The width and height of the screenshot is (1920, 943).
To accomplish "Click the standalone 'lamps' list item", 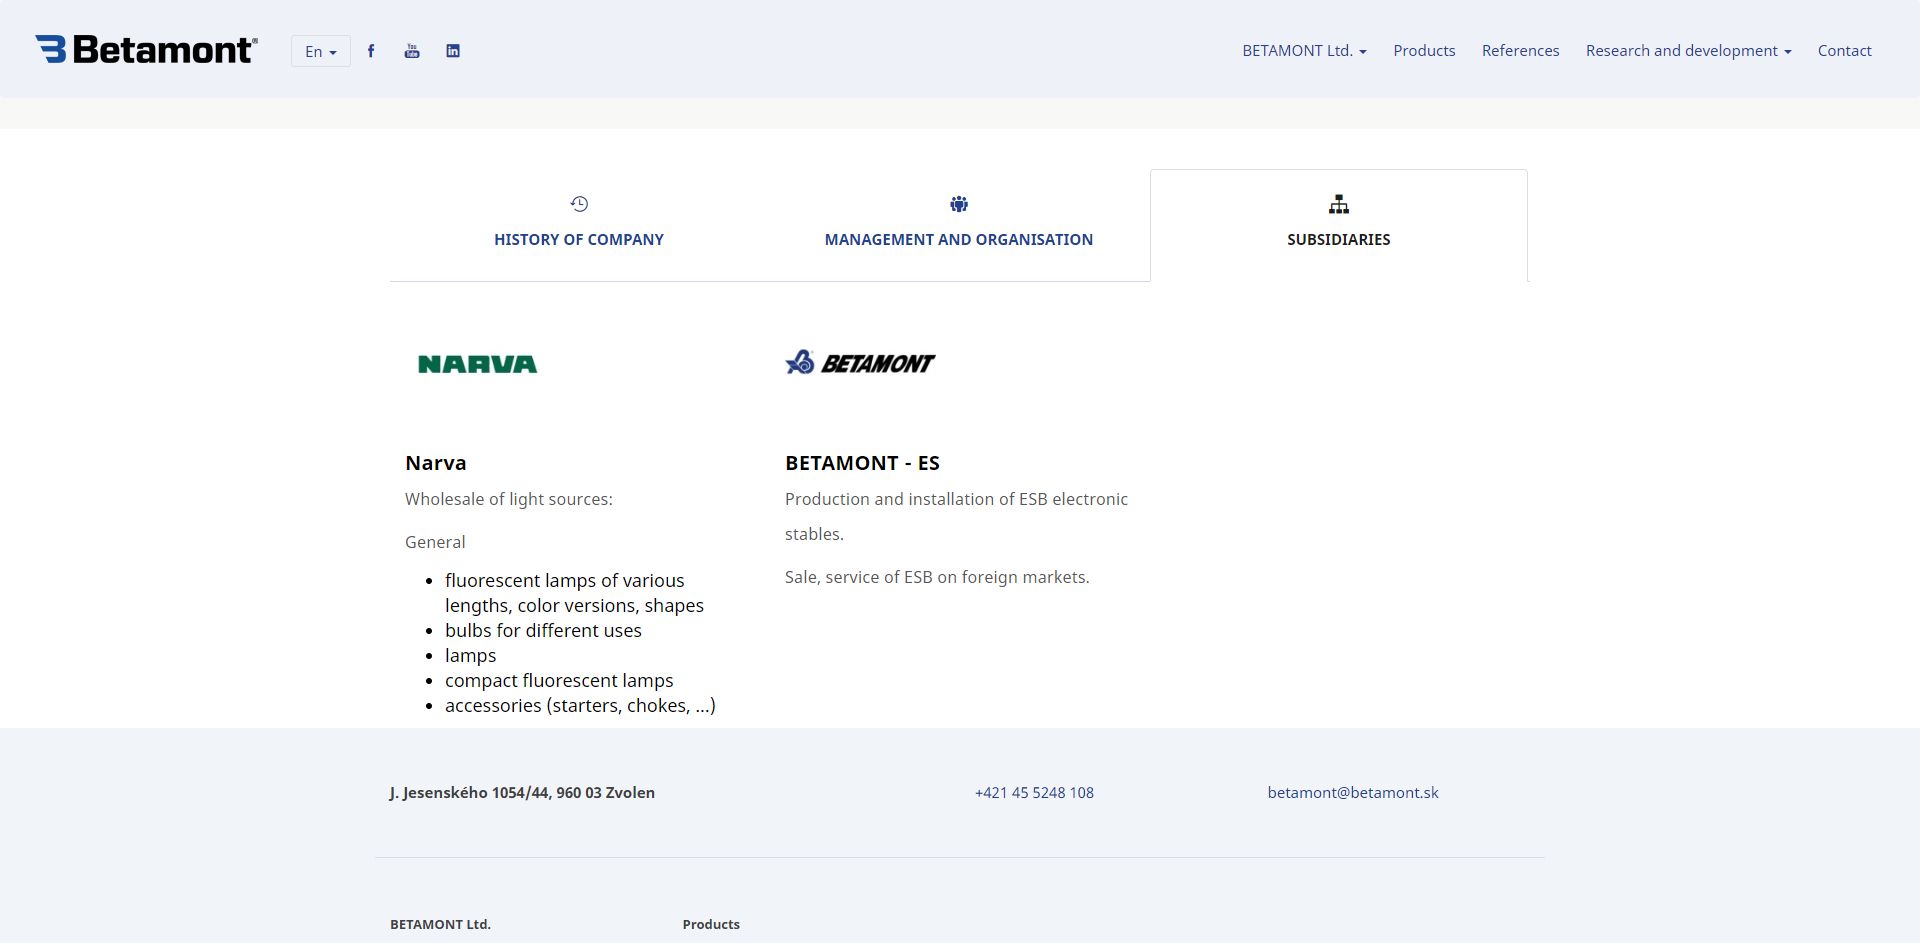I will click(470, 656).
